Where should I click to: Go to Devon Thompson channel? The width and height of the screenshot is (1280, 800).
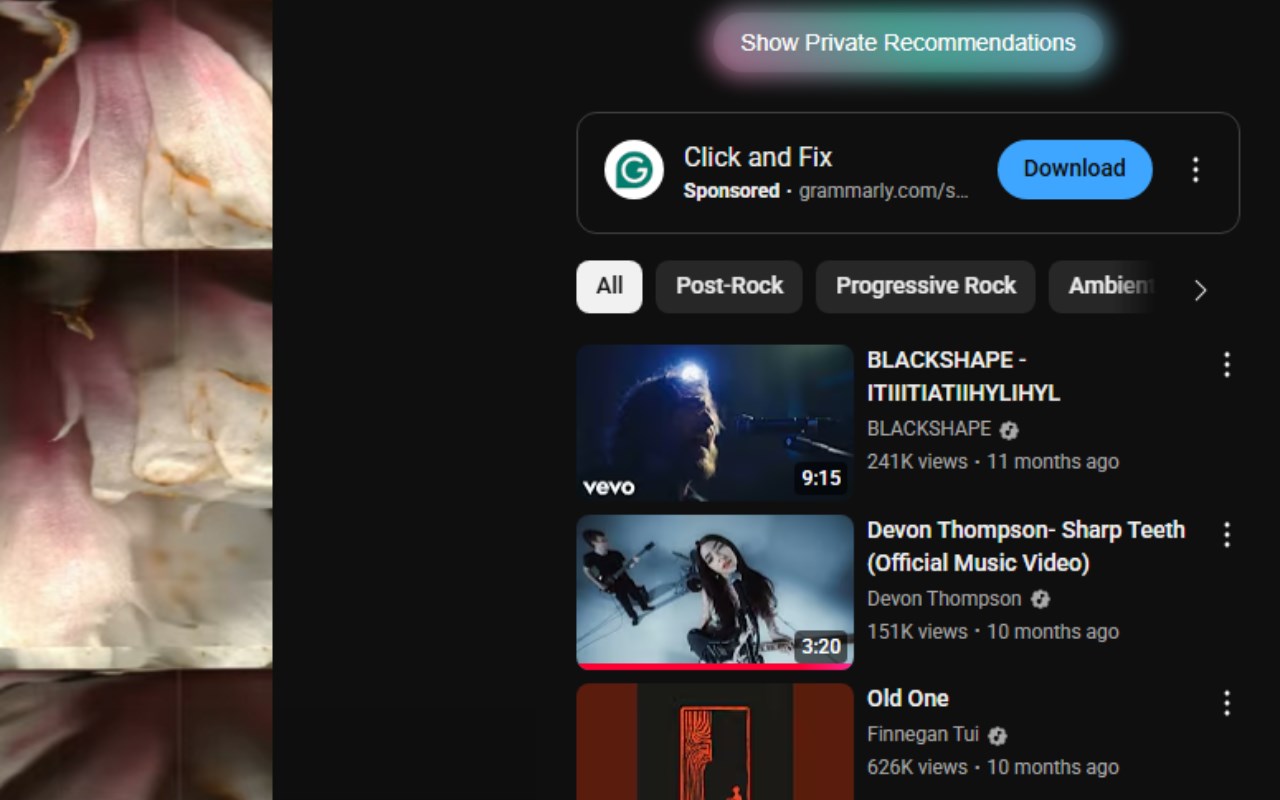point(944,599)
